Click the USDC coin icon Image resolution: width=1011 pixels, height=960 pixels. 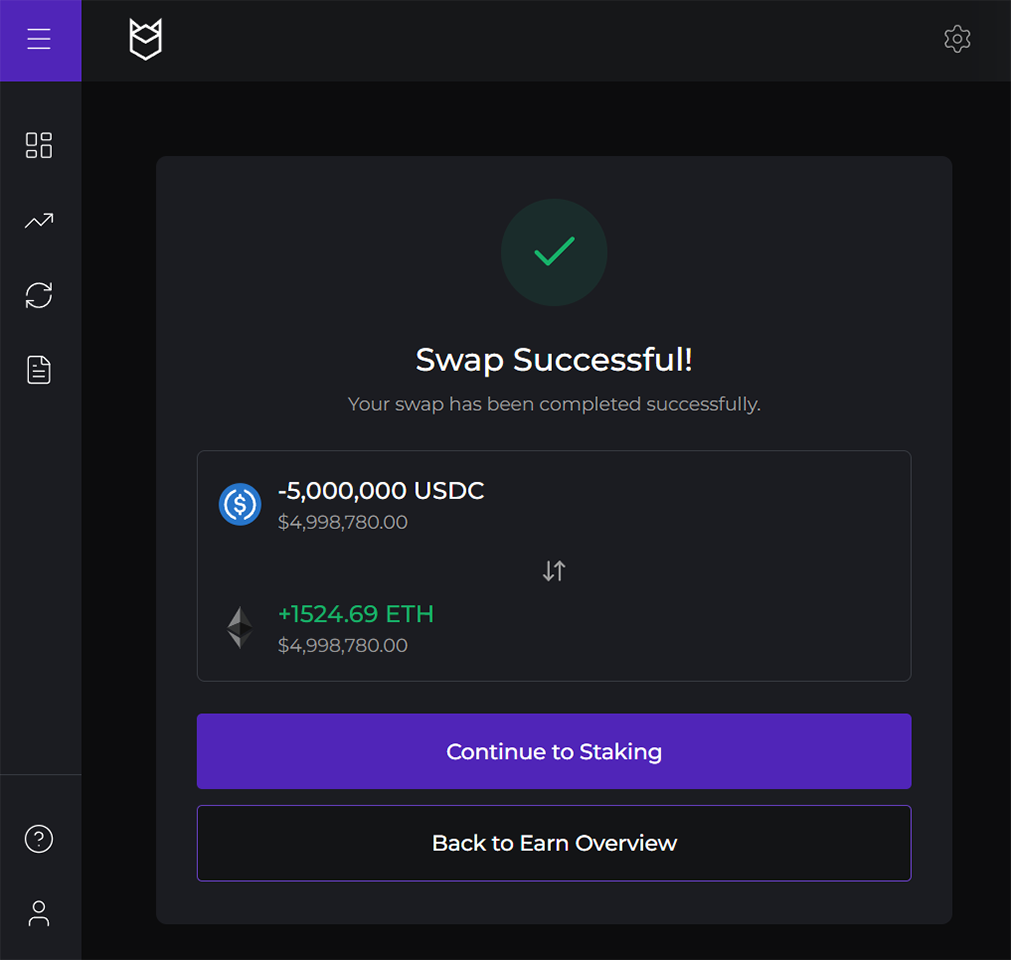[x=240, y=504]
